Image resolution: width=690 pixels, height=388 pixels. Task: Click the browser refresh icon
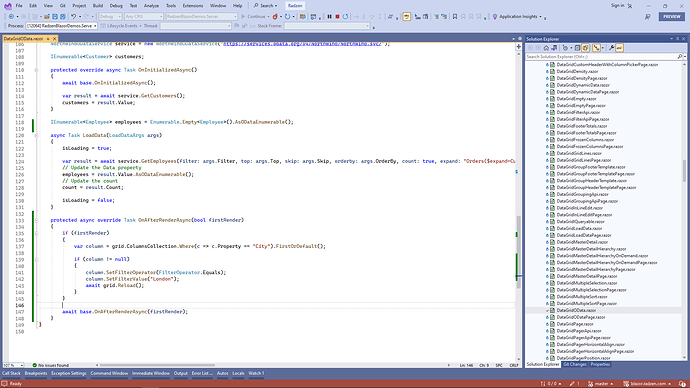click(287, 17)
